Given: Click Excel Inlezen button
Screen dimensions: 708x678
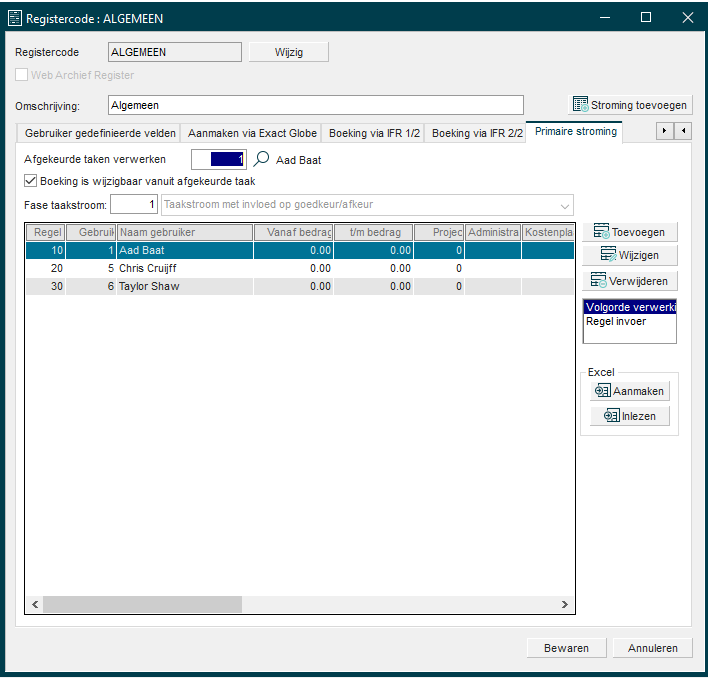Looking at the screenshot, I should (630, 416).
